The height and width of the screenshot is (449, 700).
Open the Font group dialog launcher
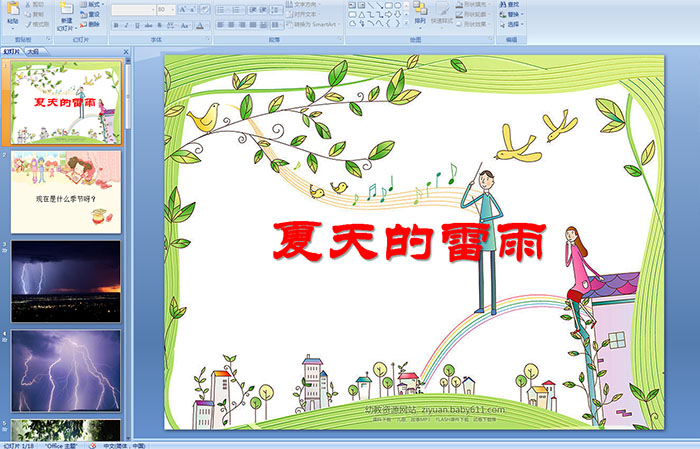[x=208, y=40]
